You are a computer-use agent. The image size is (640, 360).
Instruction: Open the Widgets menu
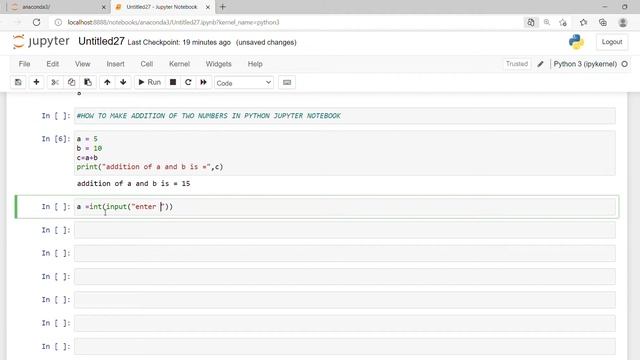coord(219,64)
